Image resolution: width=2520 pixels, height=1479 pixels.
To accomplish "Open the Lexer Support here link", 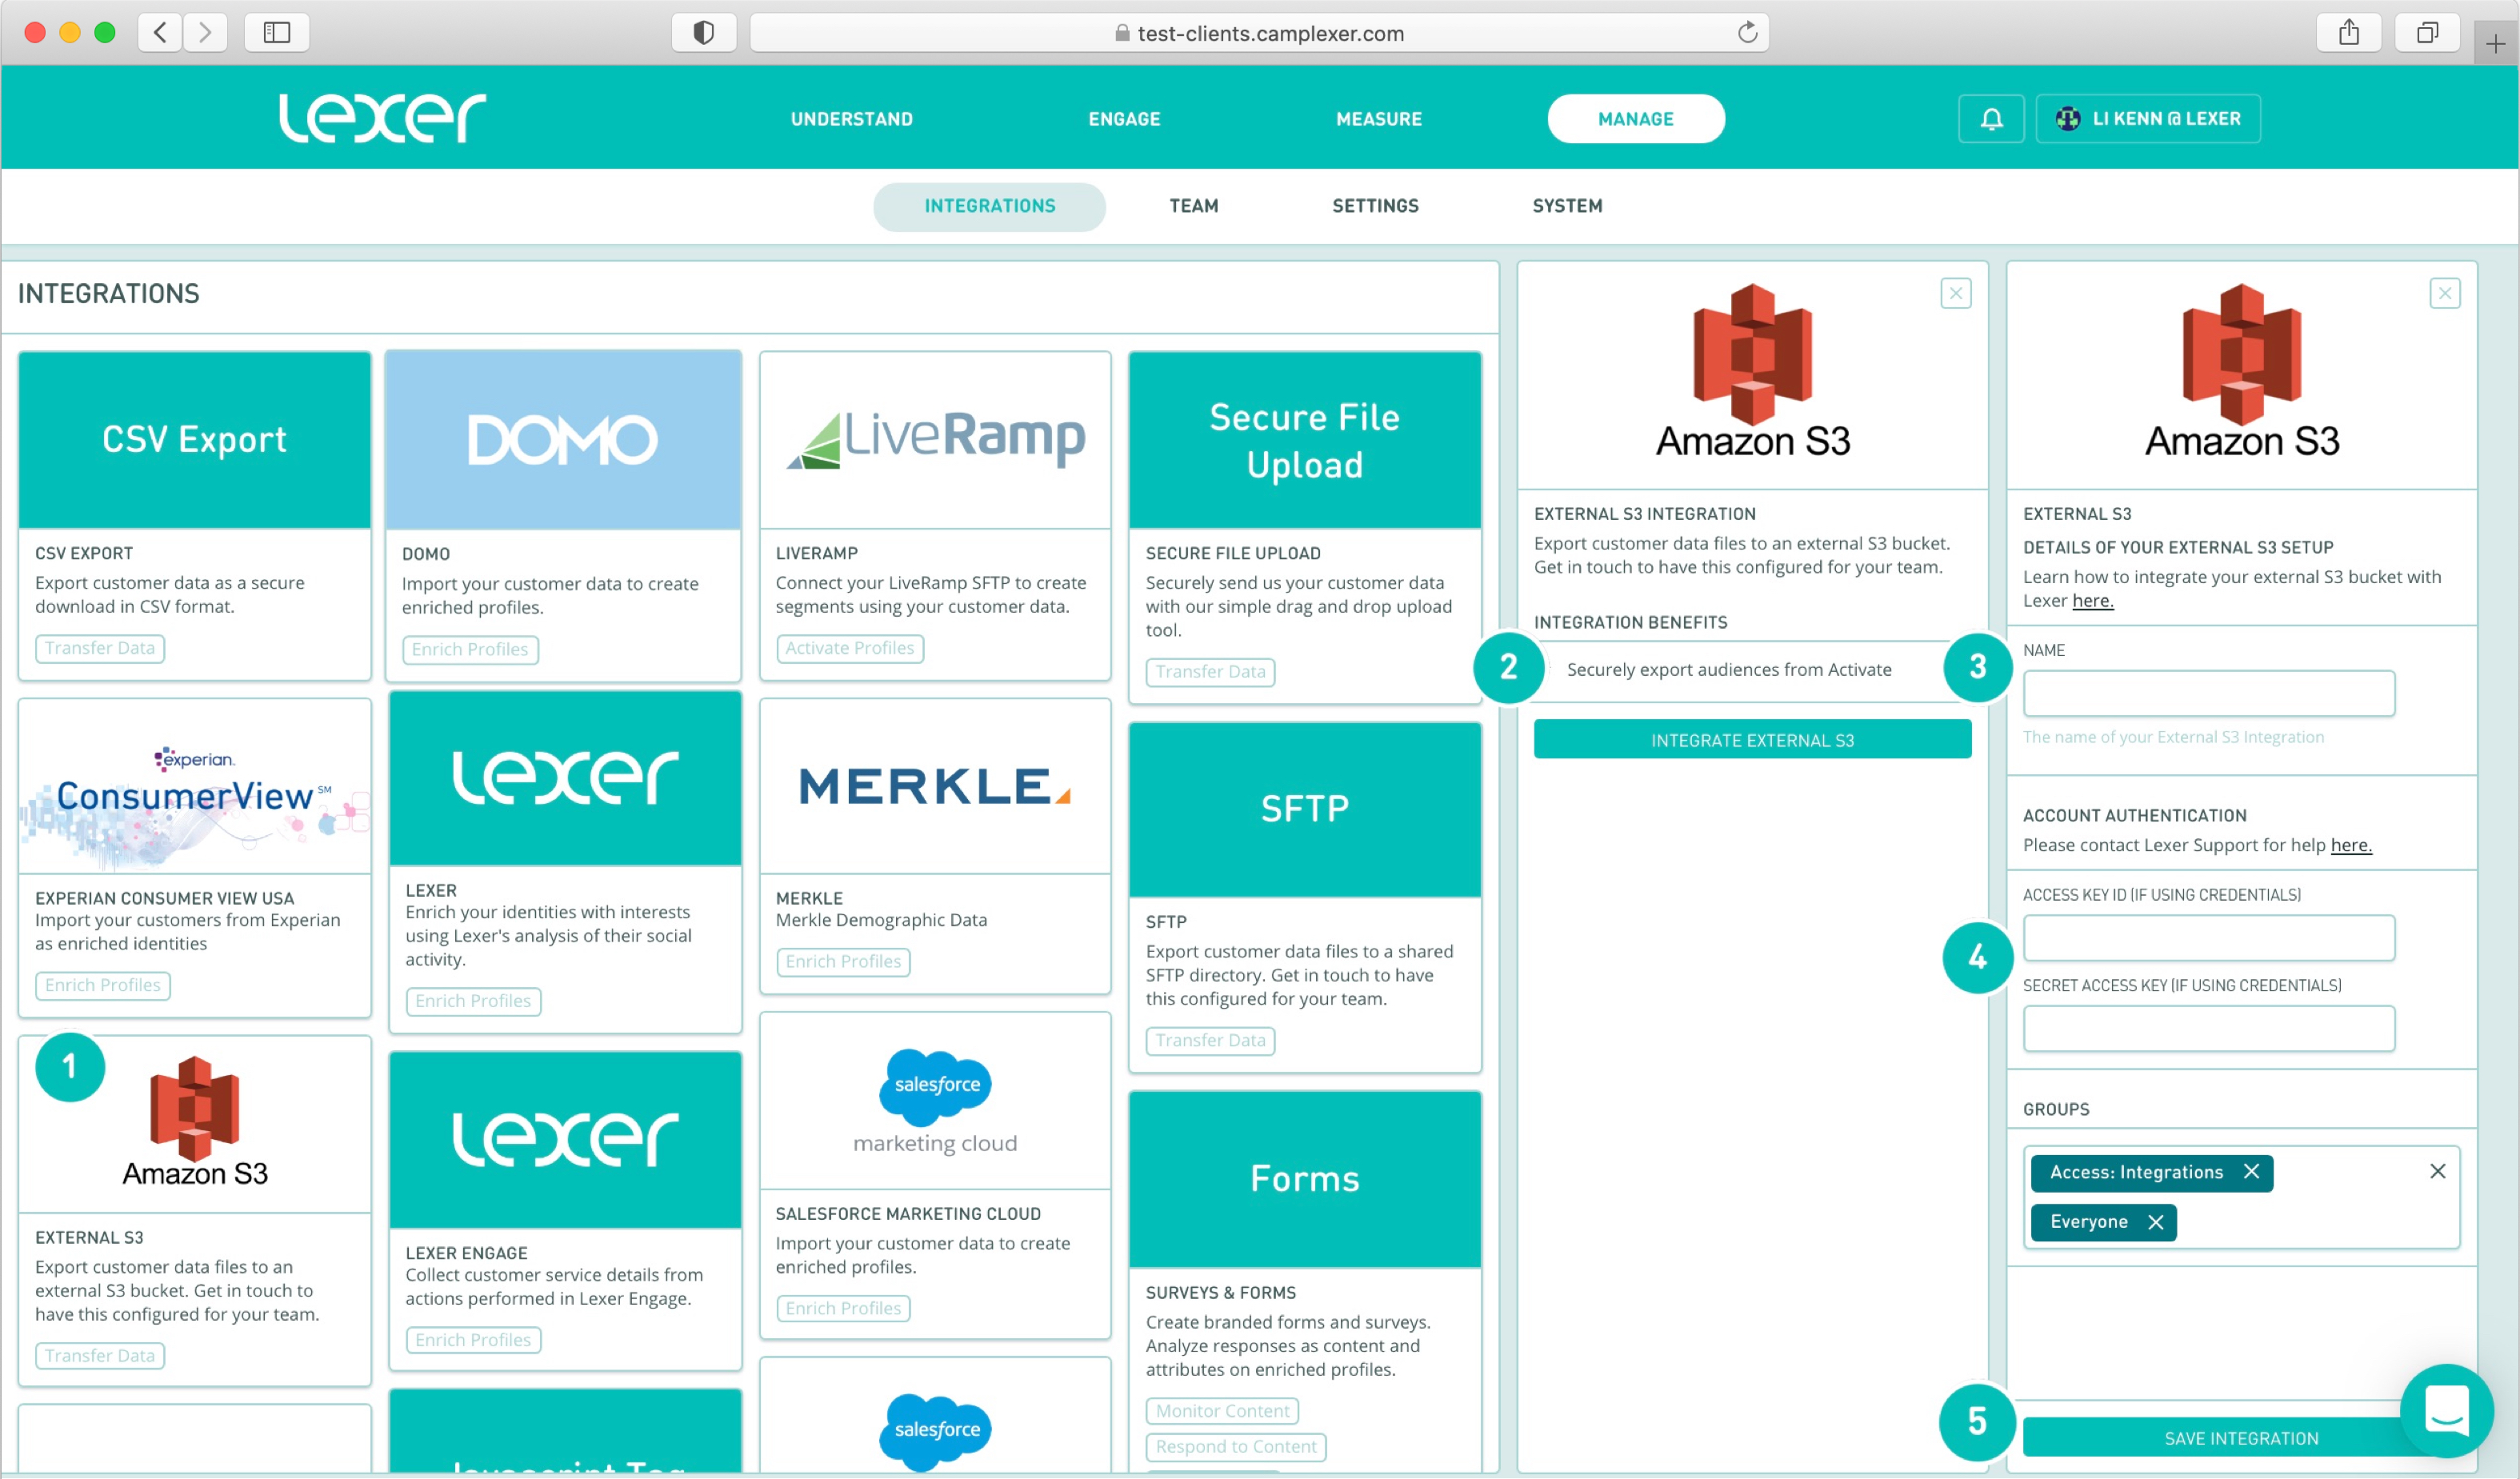I will point(2350,845).
